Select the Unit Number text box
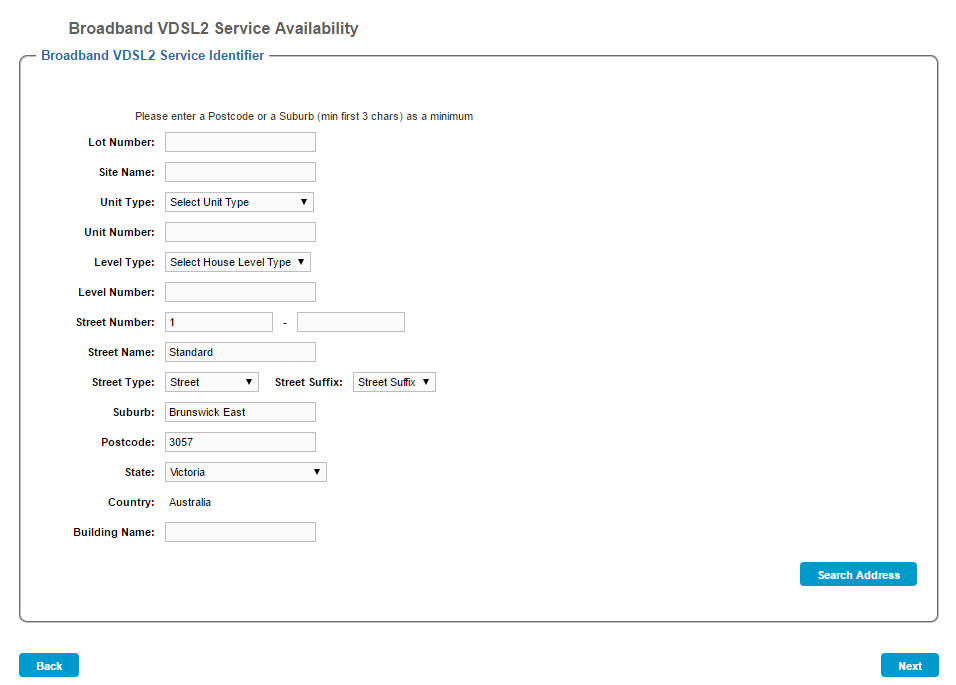The image size is (956, 685). pyautogui.click(x=240, y=232)
